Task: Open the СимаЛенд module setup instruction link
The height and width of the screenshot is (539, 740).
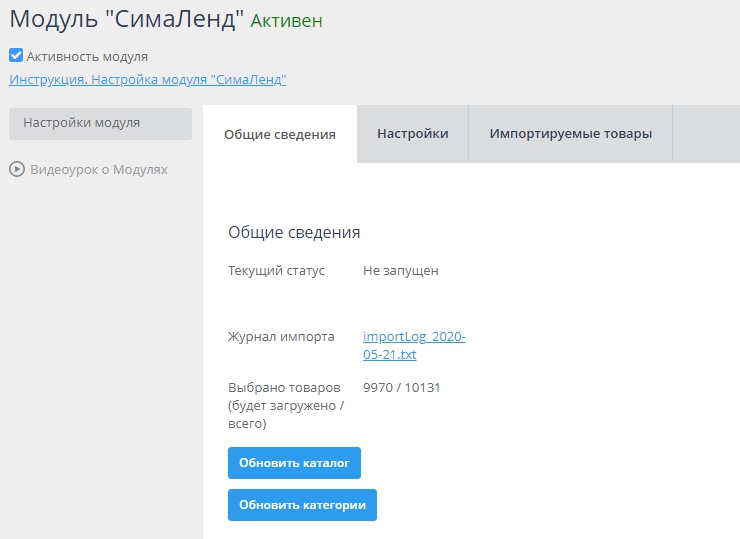Action: click(148, 79)
